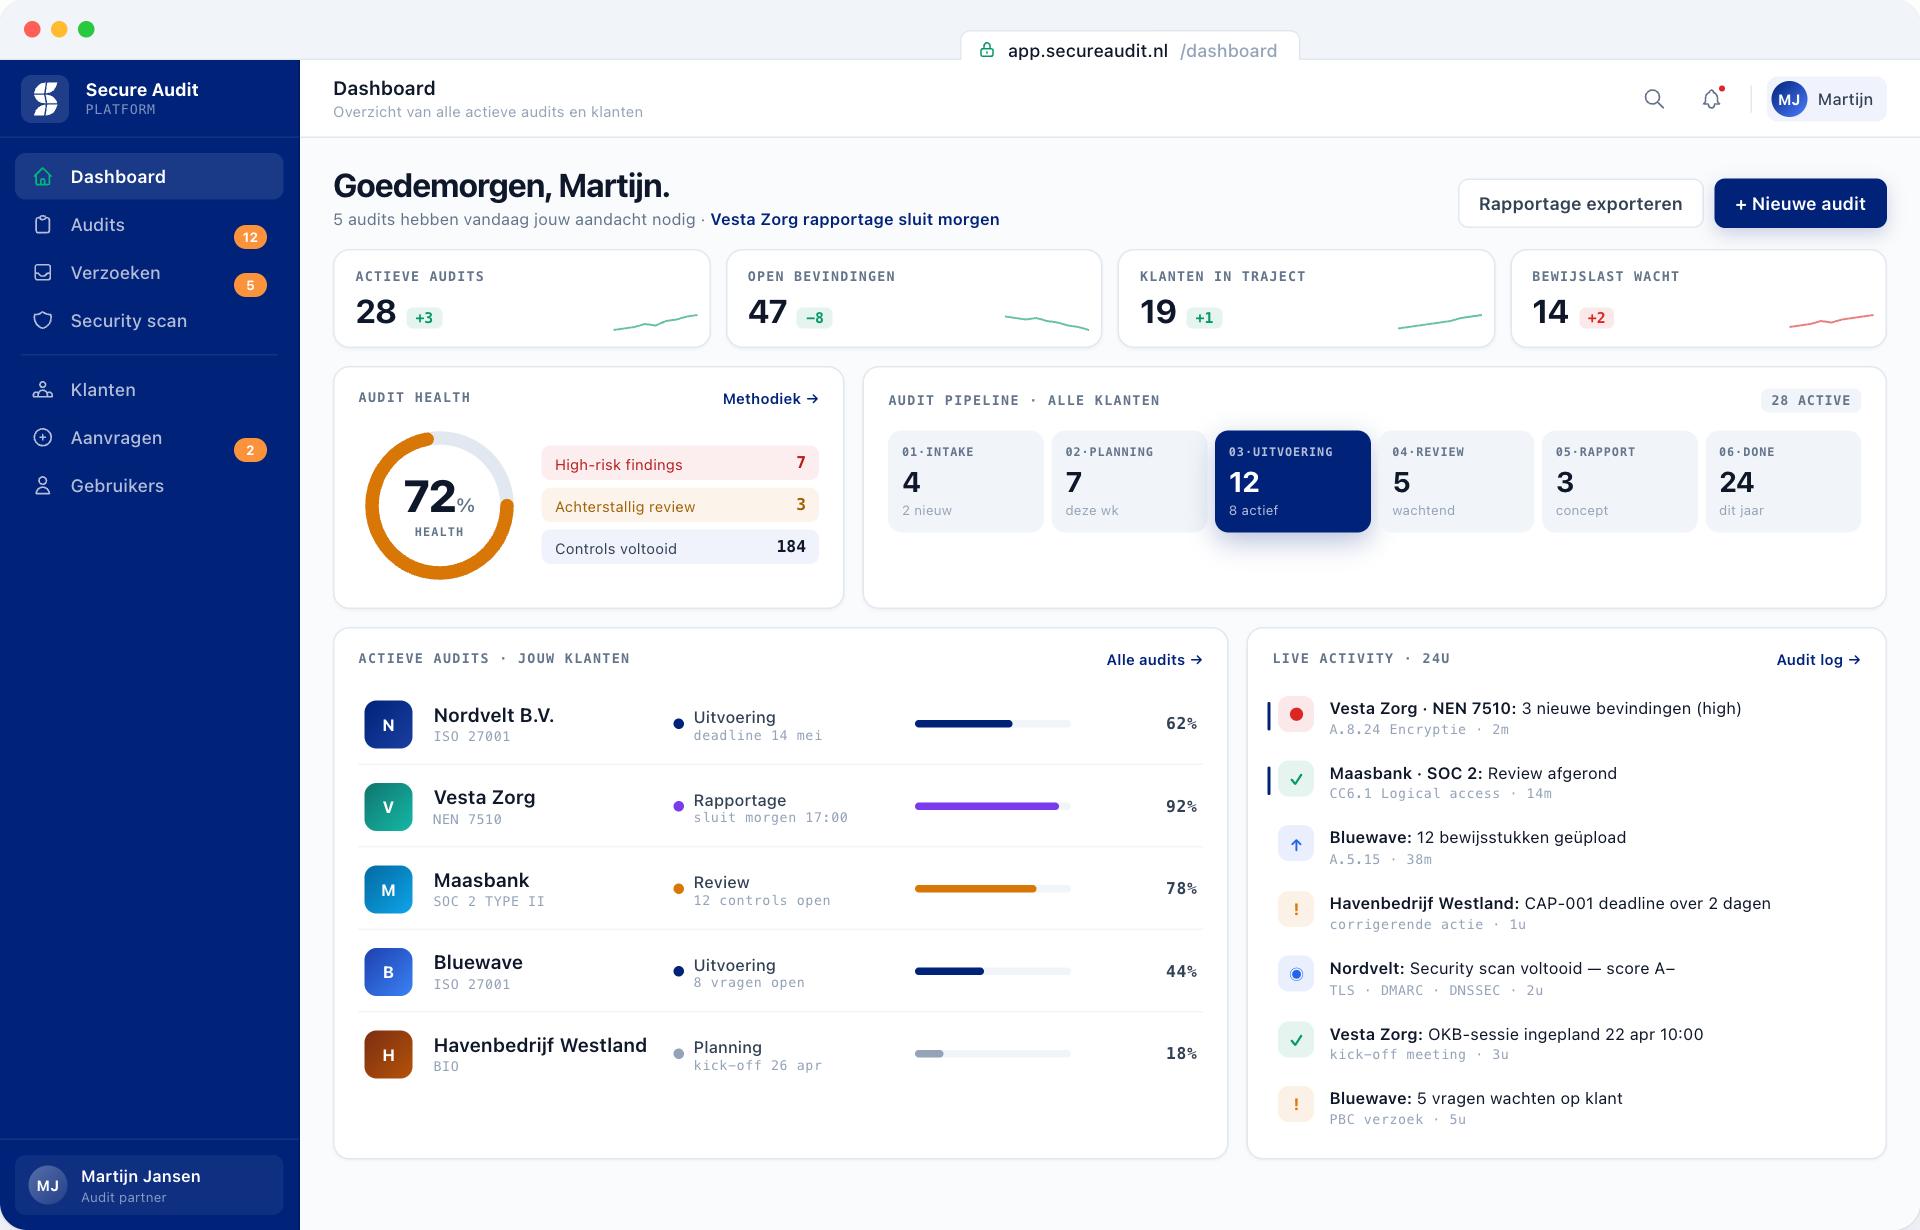Click the warning icon for Bluewave 5 vragen
The width and height of the screenshot is (1920, 1230).
pyautogui.click(x=1296, y=1104)
